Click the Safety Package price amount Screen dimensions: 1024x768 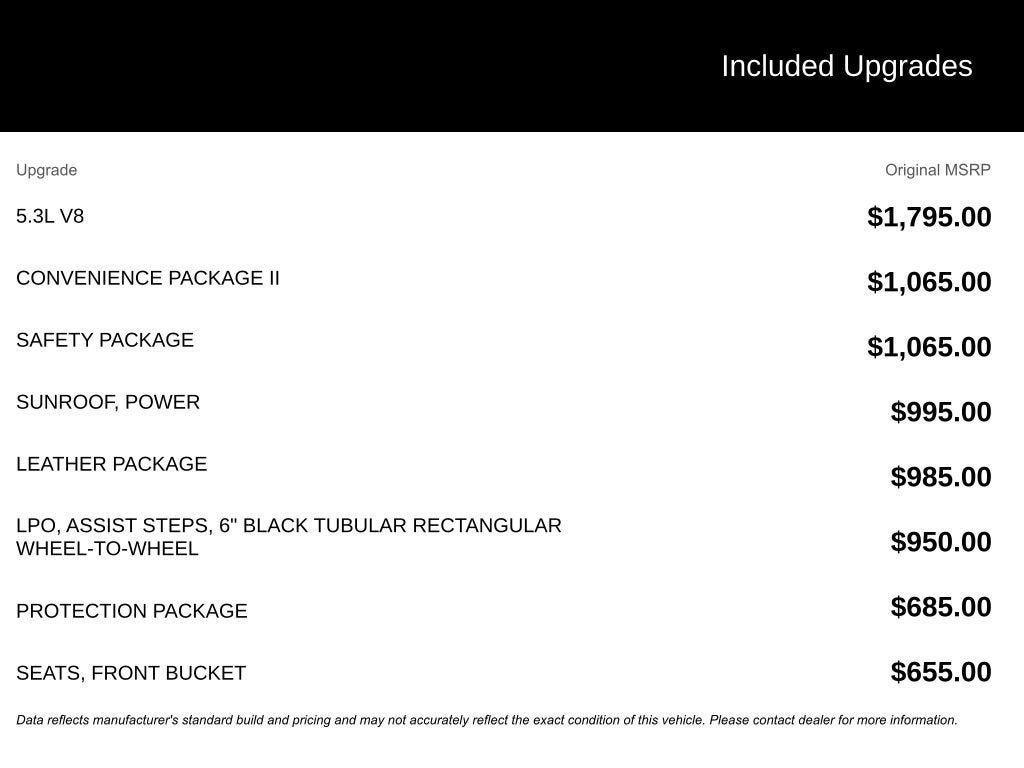pos(929,347)
